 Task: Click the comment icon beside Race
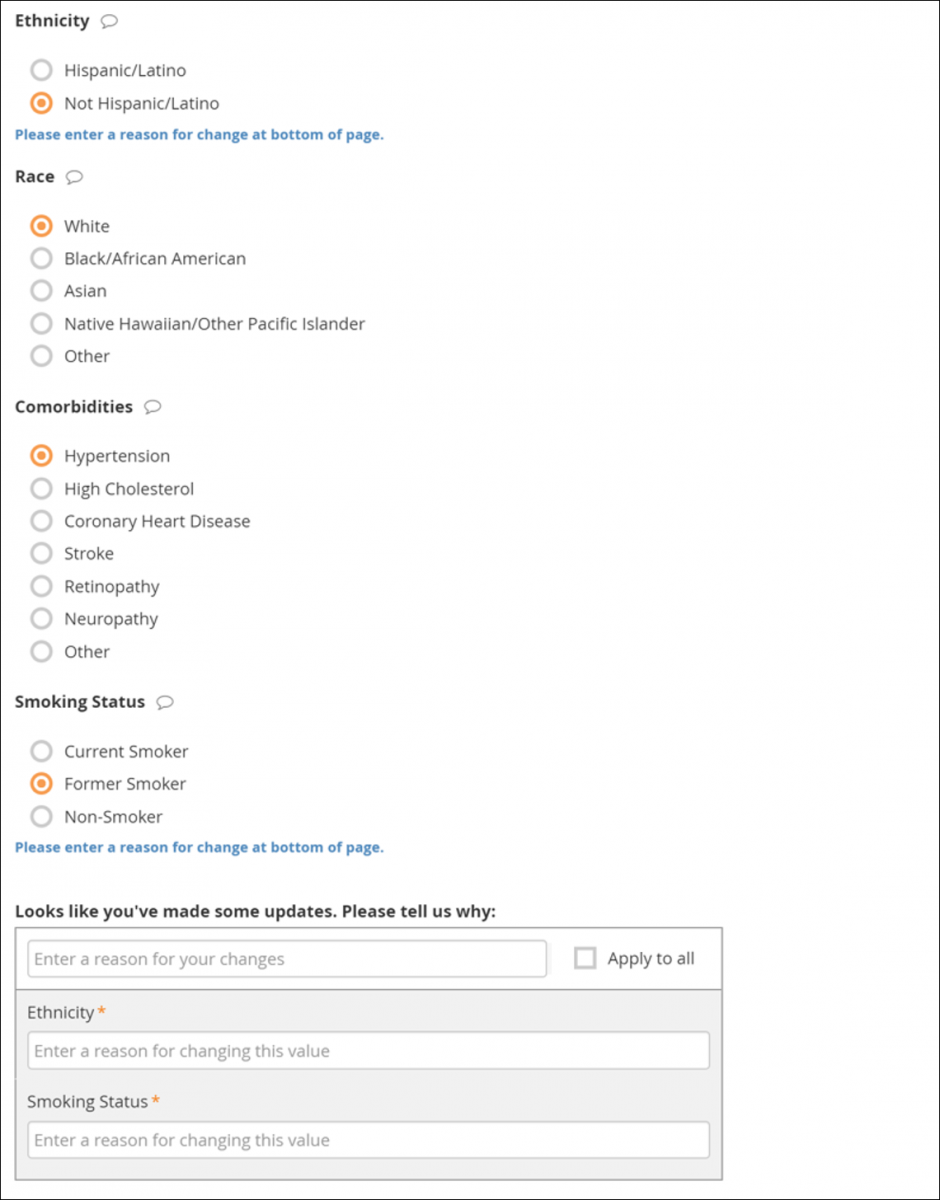point(74,176)
